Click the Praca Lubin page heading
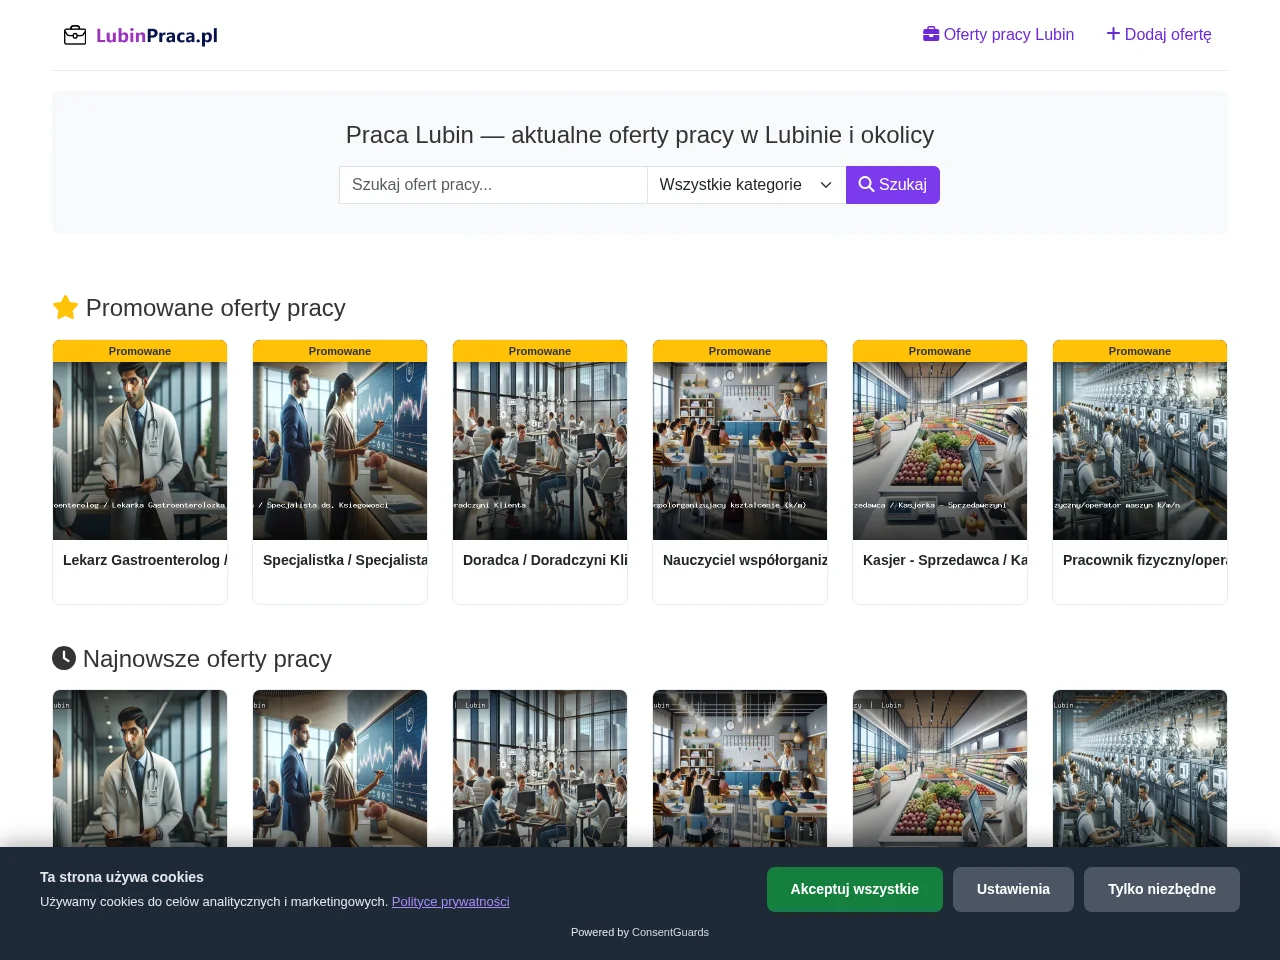This screenshot has height=960, width=1280. pos(640,135)
